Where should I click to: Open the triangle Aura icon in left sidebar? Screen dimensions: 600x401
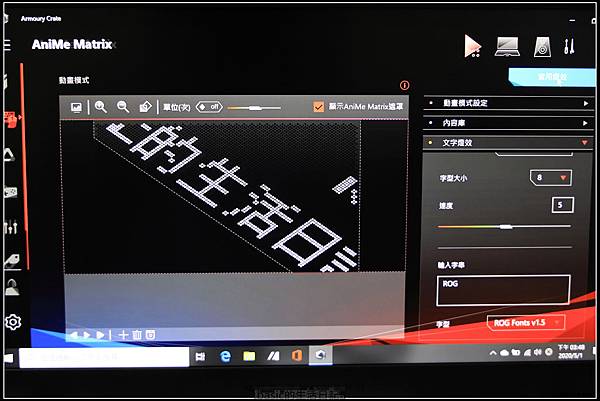[x=9, y=155]
